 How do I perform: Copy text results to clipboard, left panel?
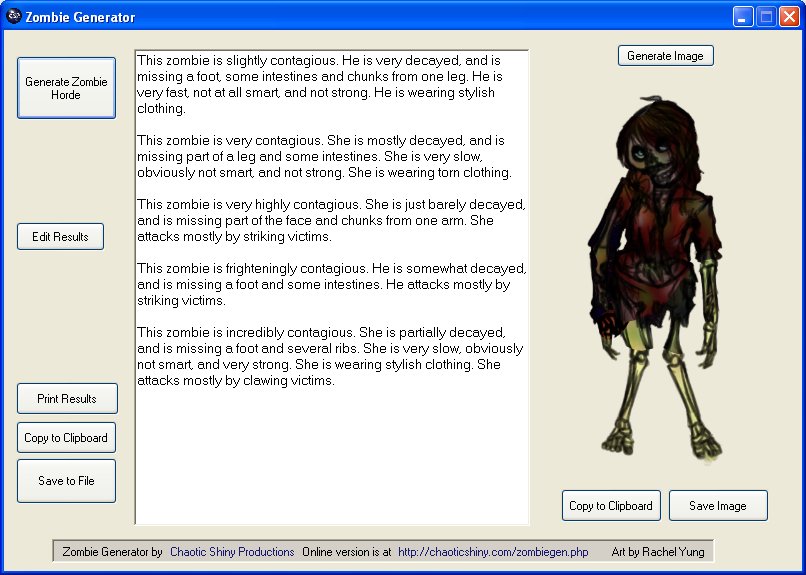pyautogui.click(x=66, y=438)
